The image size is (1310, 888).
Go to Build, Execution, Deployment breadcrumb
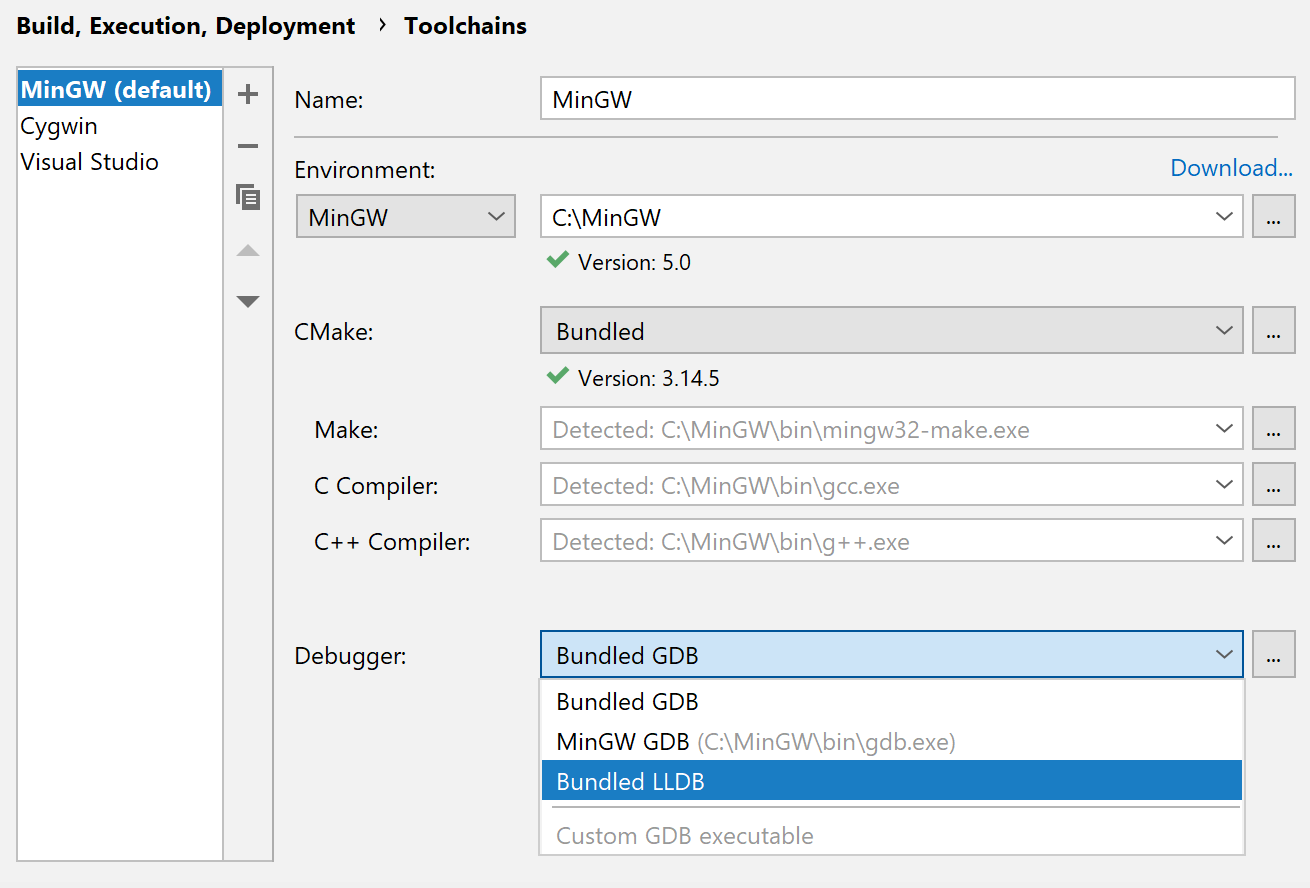[x=186, y=26]
